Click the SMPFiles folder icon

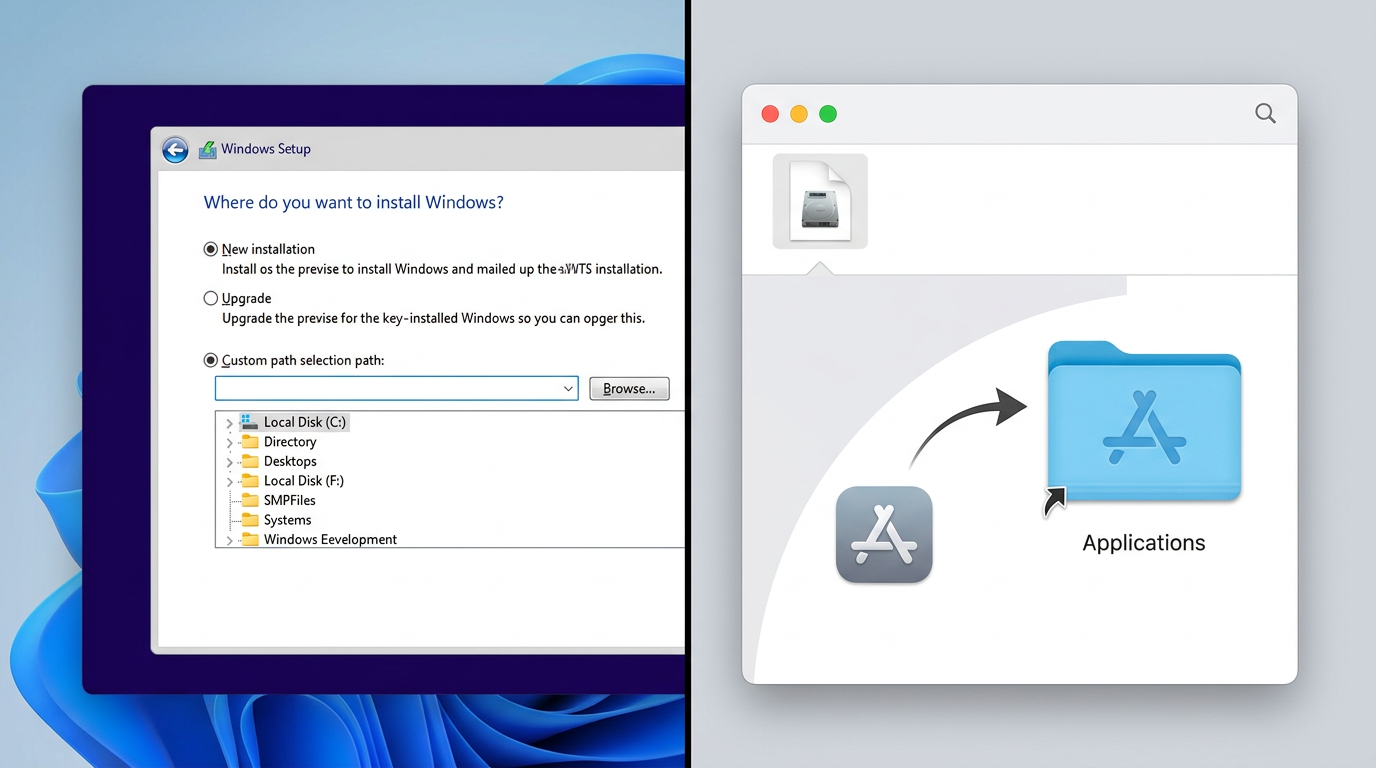(x=250, y=500)
